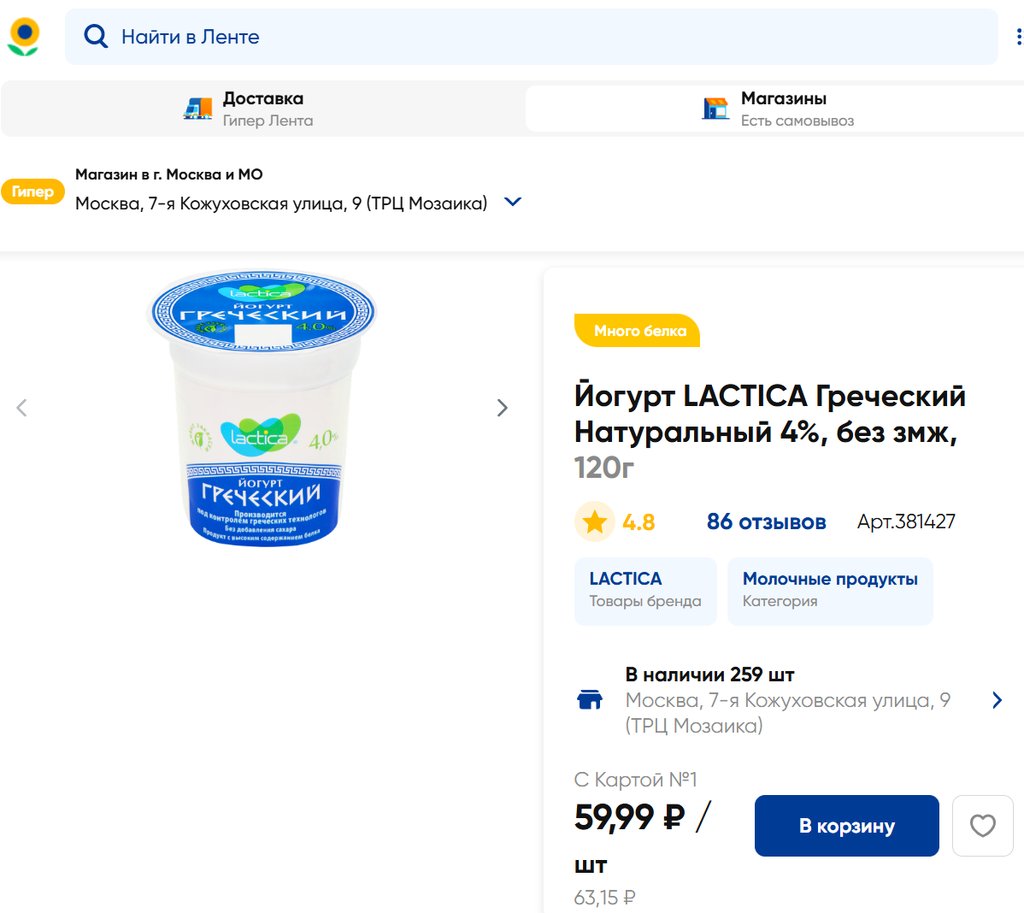Show next product image
The width and height of the screenshot is (1024, 913).
tap(502, 408)
